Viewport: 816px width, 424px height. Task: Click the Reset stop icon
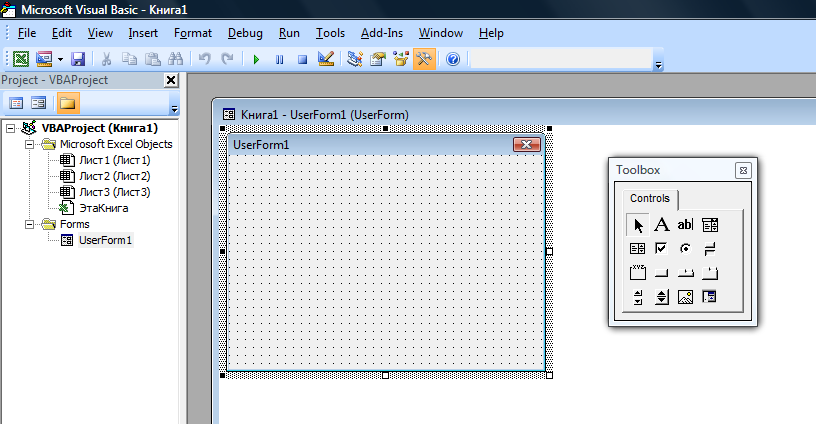pos(302,59)
